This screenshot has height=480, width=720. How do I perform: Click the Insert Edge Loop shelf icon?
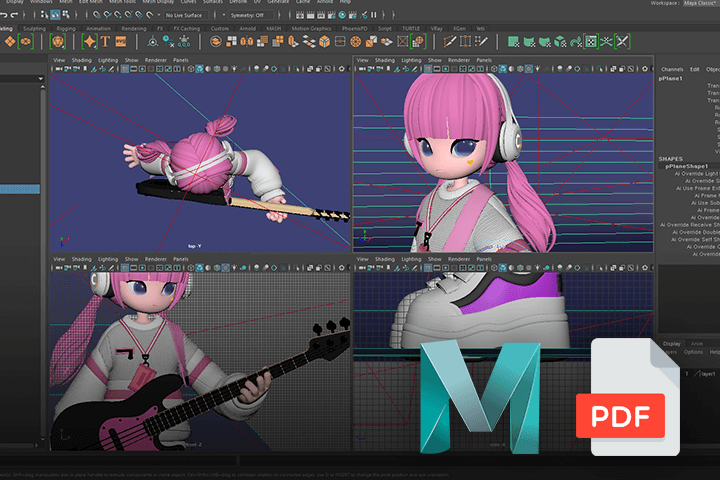pyautogui.click(x=465, y=42)
